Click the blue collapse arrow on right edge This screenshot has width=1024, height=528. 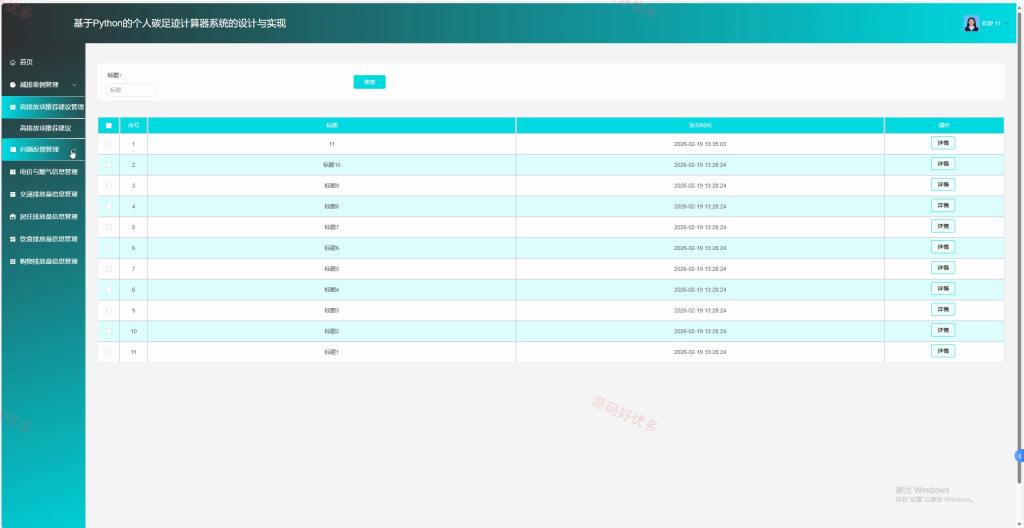[x=1019, y=455]
